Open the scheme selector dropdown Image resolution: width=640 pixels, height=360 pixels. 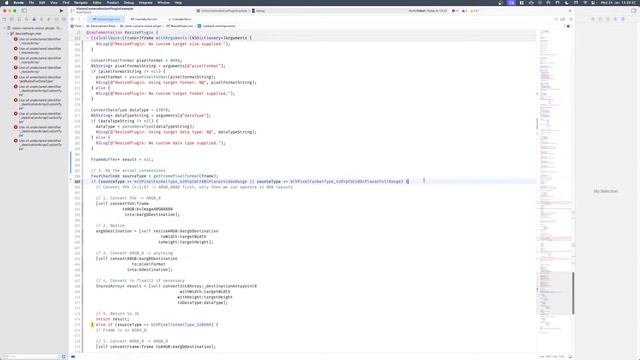click(223, 11)
